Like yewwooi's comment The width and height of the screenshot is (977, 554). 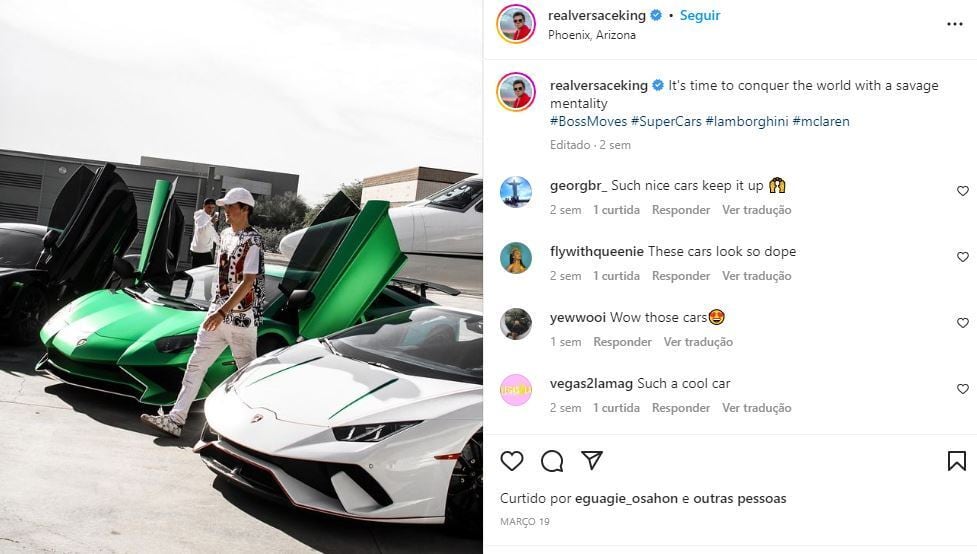point(962,323)
